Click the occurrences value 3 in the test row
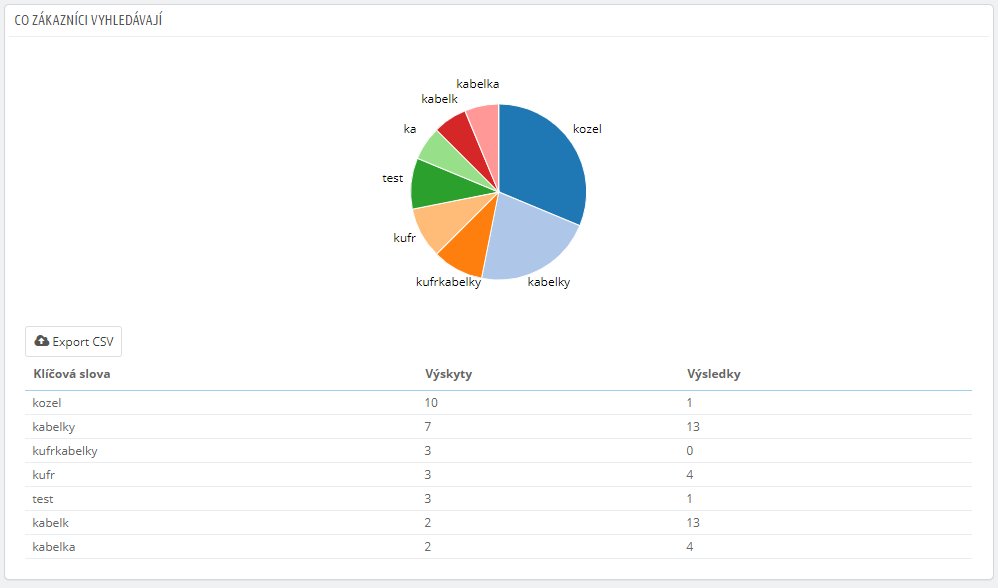The width and height of the screenshot is (998, 588). tap(428, 499)
